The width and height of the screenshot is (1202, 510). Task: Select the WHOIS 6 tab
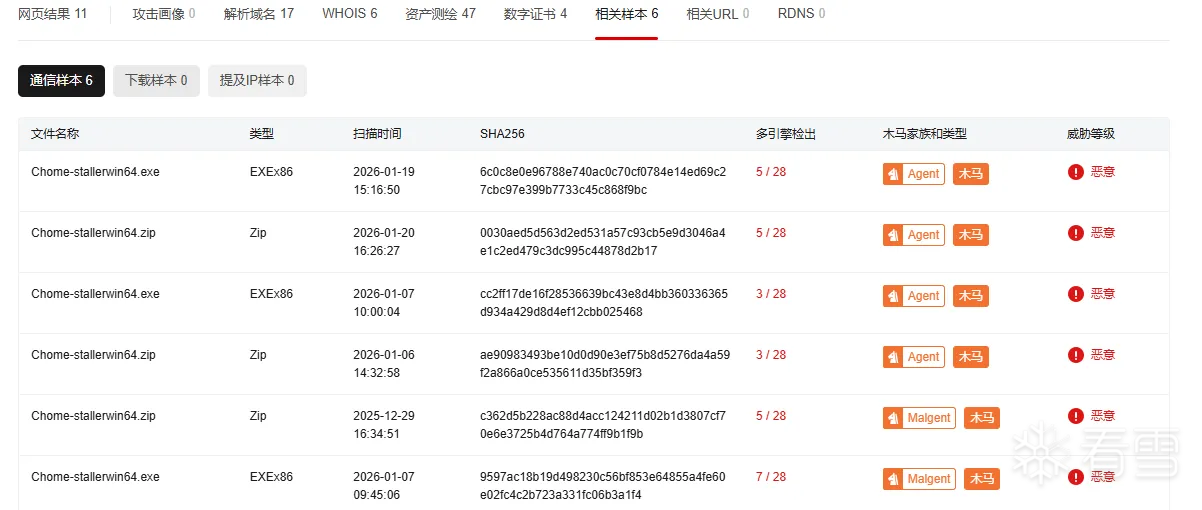click(x=350, y=14)
